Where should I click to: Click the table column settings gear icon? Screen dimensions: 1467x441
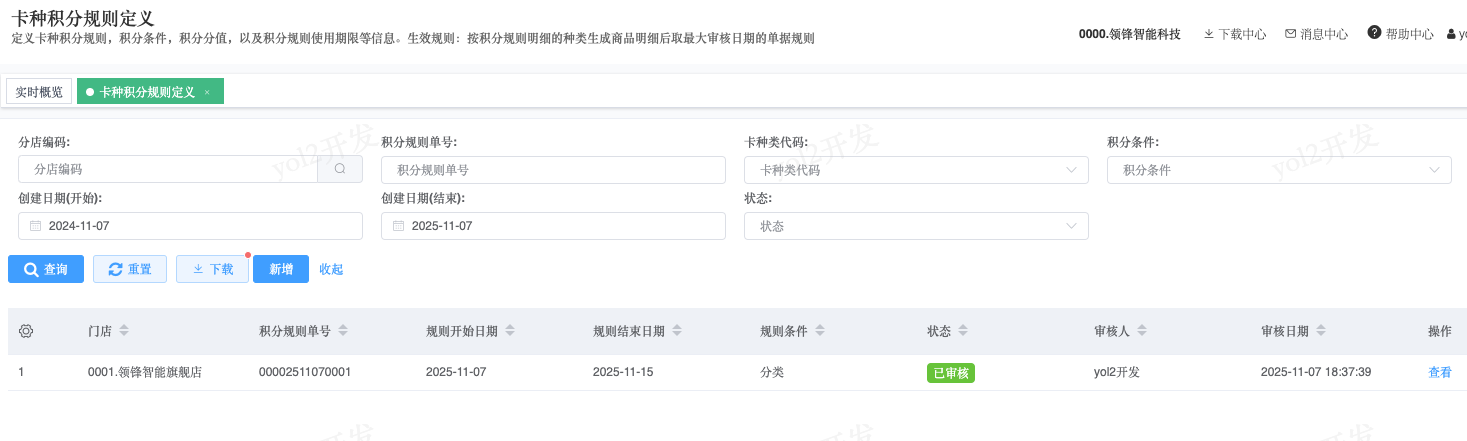[x=26, y=331]
